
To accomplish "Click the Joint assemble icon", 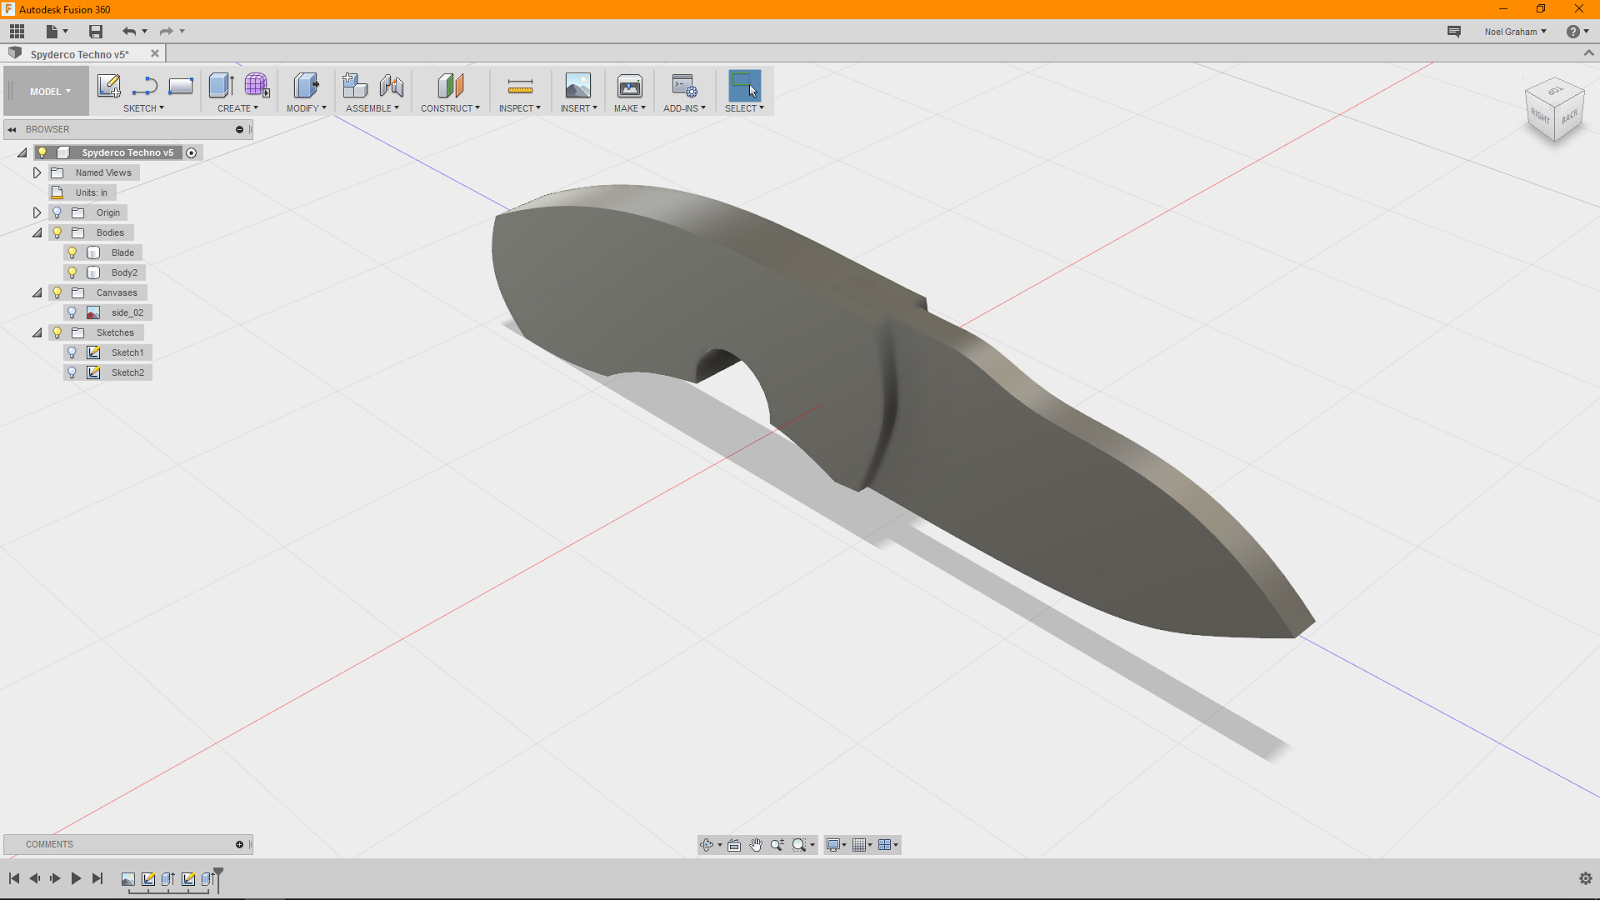I will coord(391,86).
